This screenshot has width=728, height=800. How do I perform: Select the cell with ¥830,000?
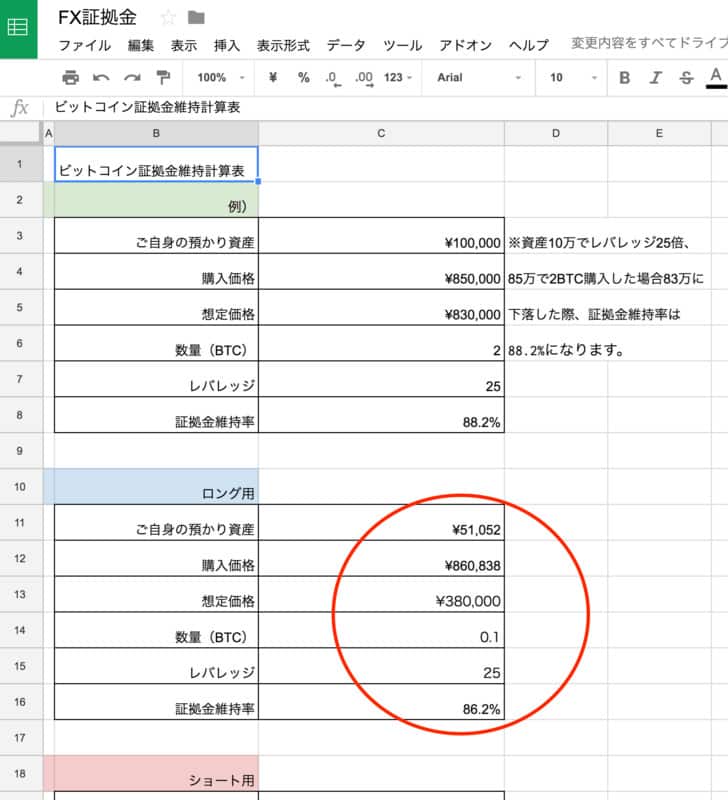(x=381, y=307)
